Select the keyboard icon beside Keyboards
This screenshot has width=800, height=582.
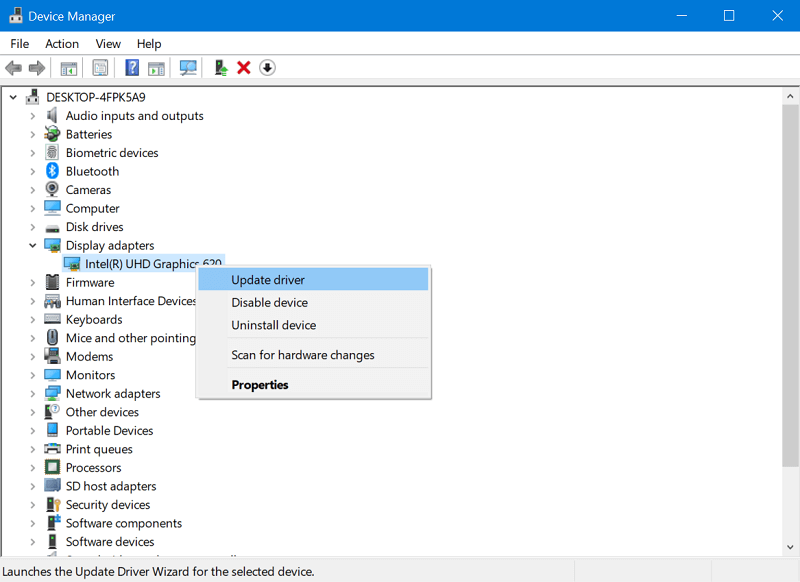pos(52,319)
